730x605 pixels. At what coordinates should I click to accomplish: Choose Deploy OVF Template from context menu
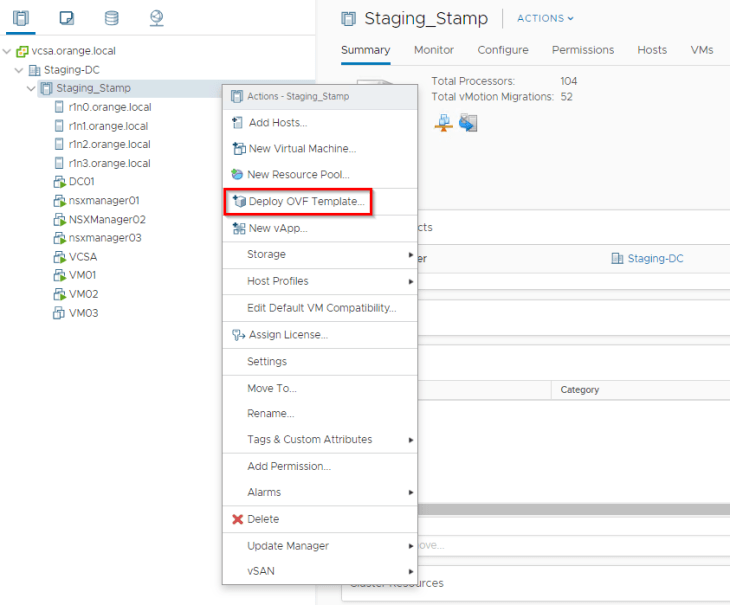(x=307, y=202)
